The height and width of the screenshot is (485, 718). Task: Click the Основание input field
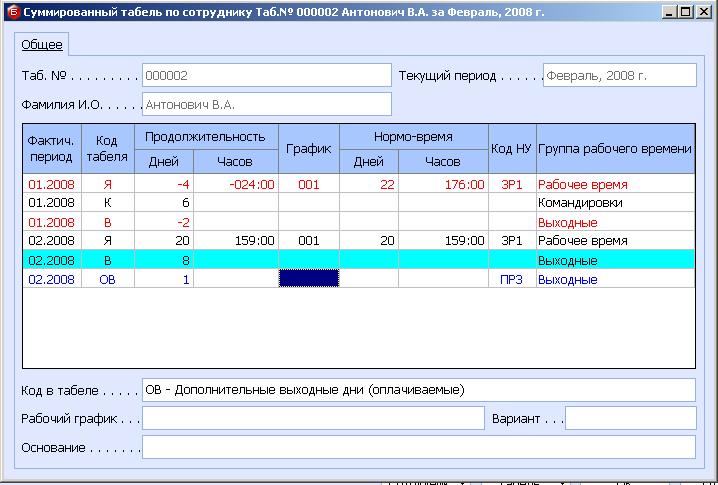(418, 447)
